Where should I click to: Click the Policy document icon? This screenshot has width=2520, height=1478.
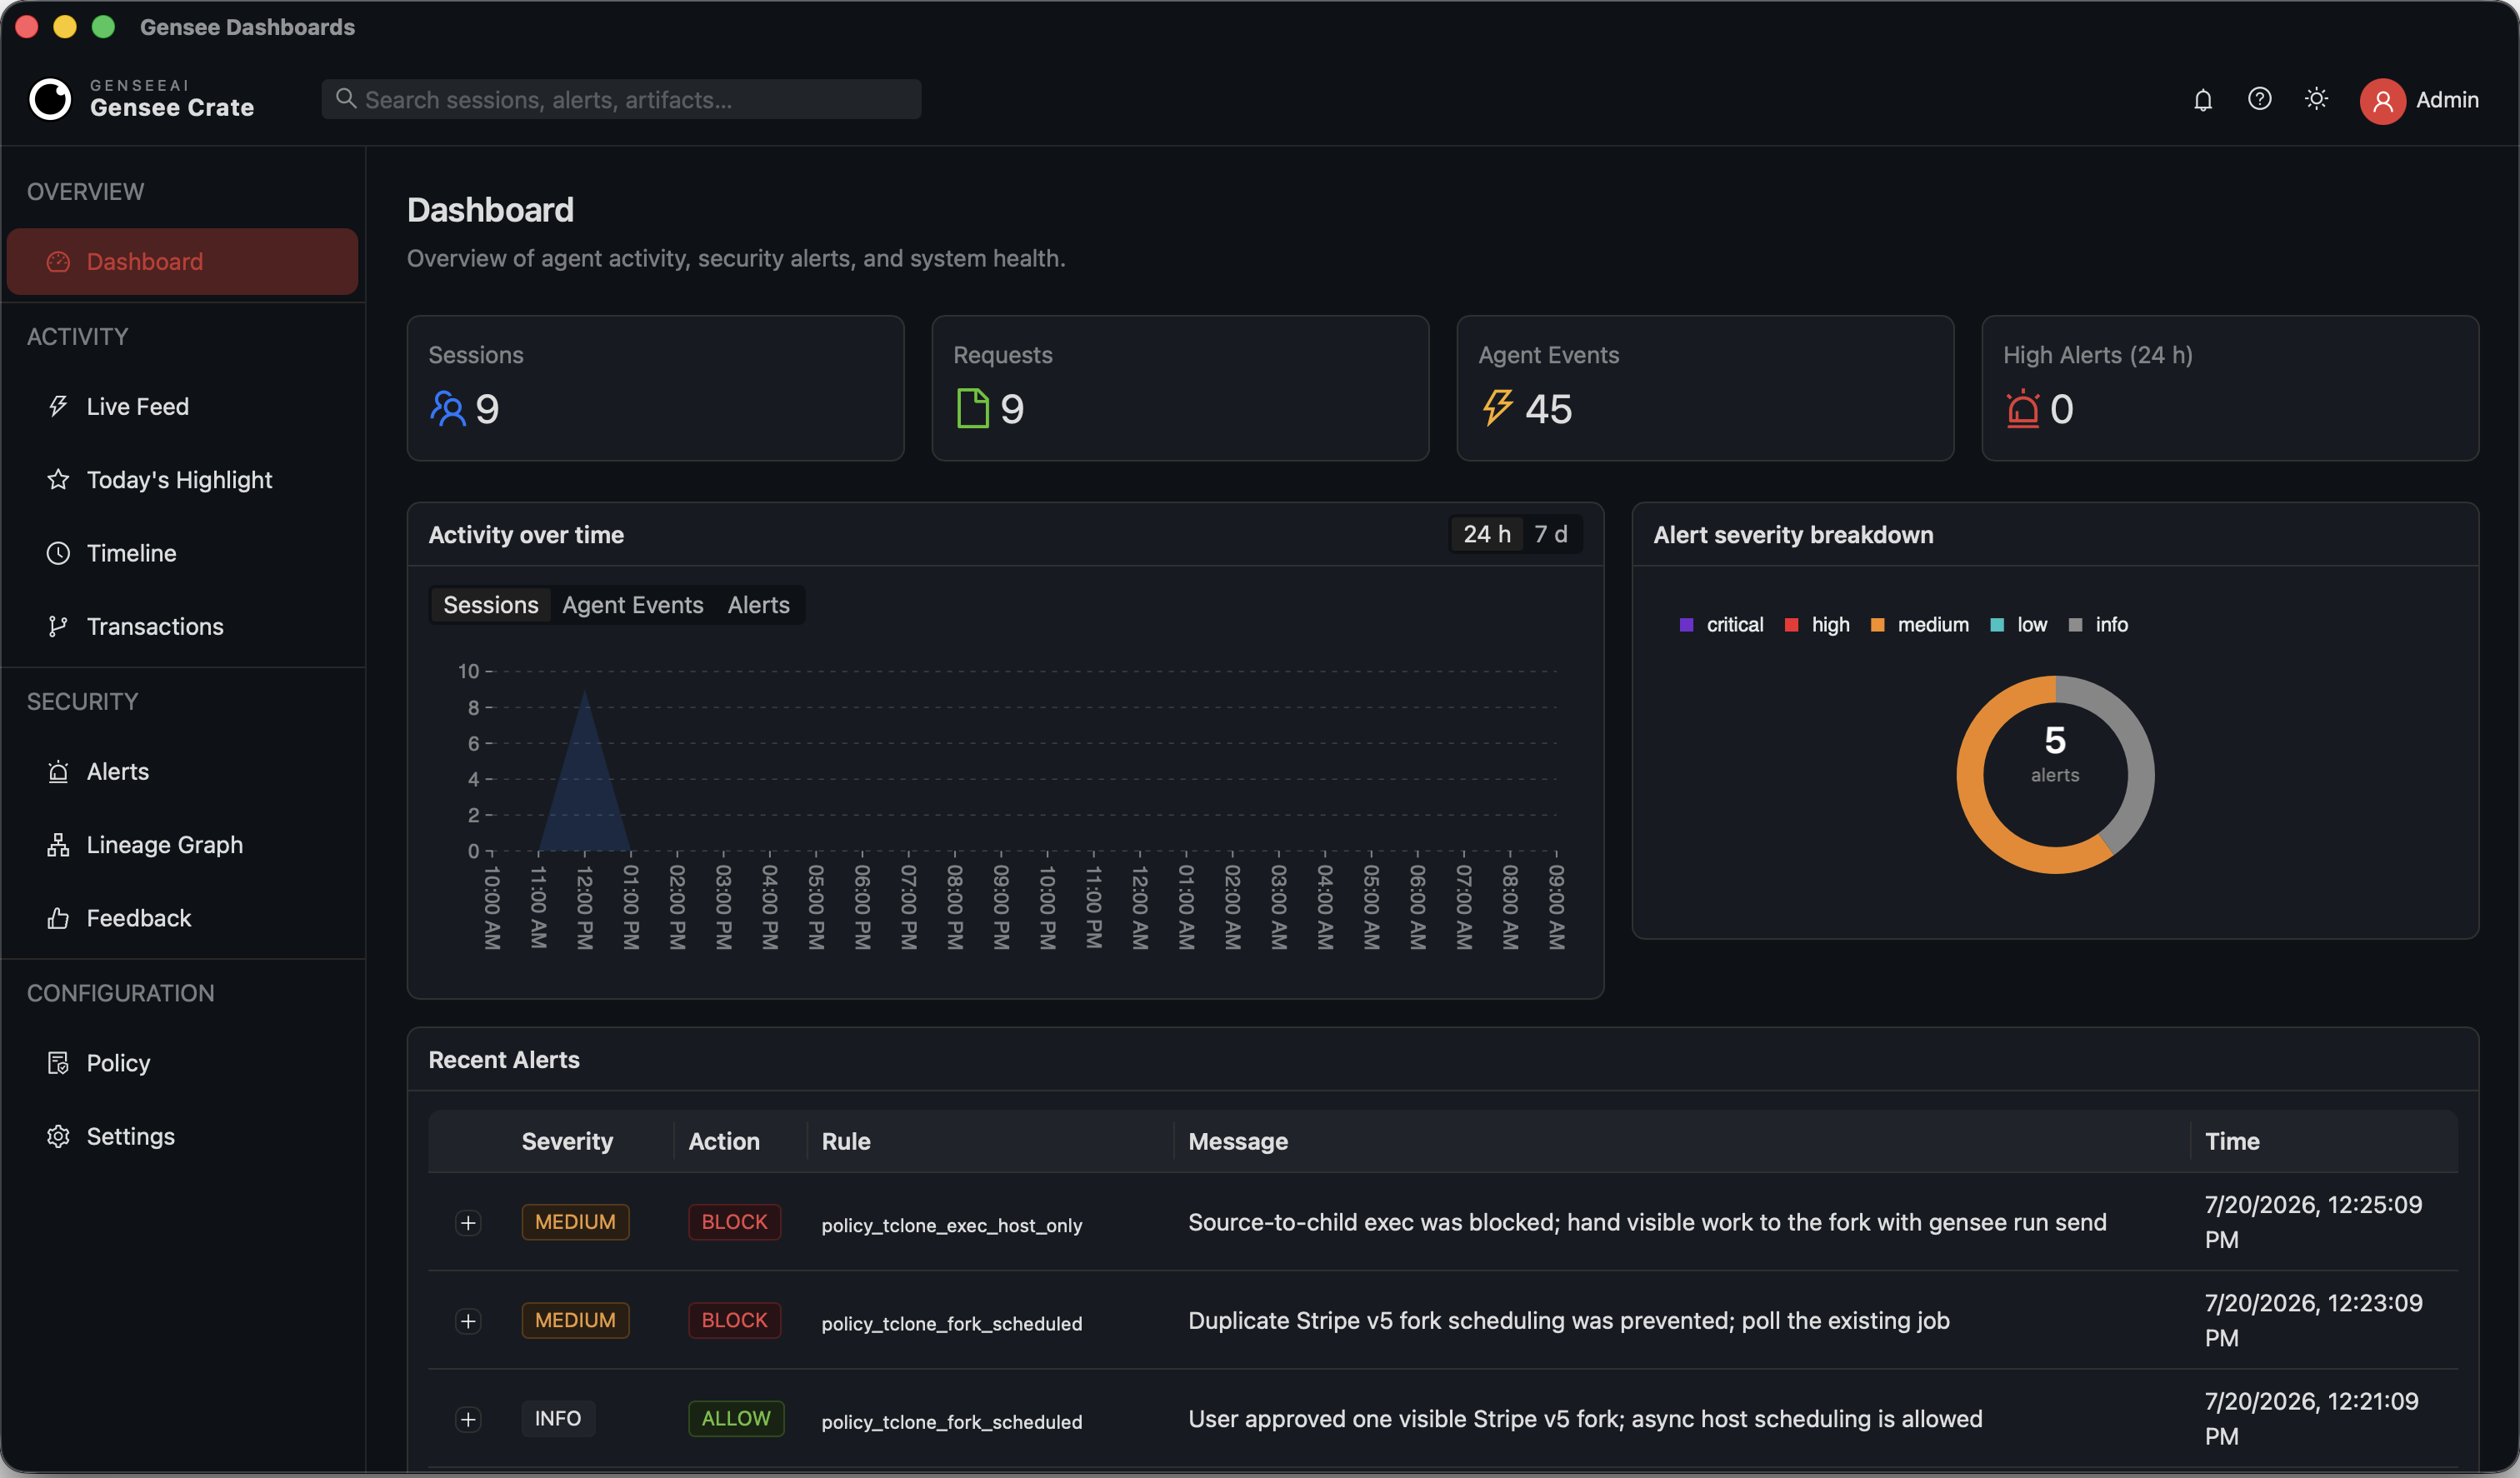[58, 1063]
